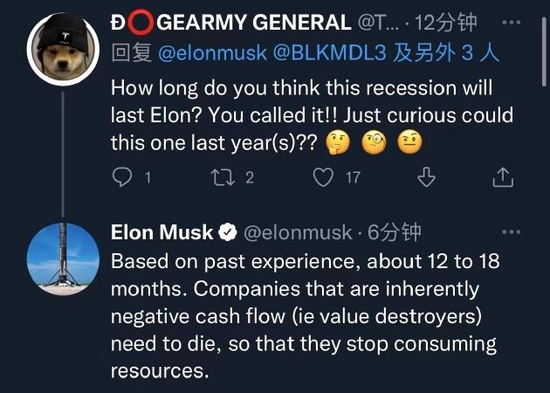This screenshot has width=550, height=393.
Task: Like the tweet with 17 likes
Action: (323, 177)
